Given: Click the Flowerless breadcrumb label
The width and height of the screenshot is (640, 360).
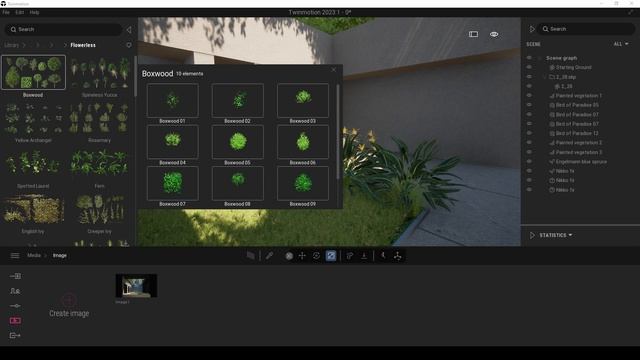Looking at the screenshot, I should point(83,45).
